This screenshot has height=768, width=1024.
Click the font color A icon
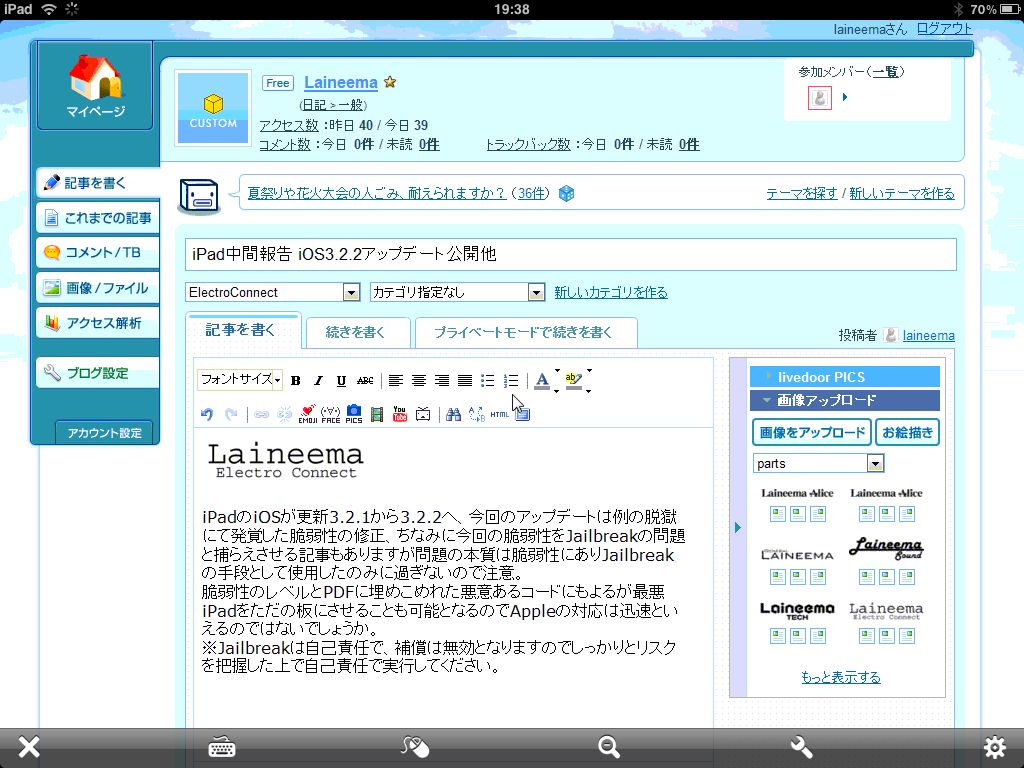[x=542, y=380]
